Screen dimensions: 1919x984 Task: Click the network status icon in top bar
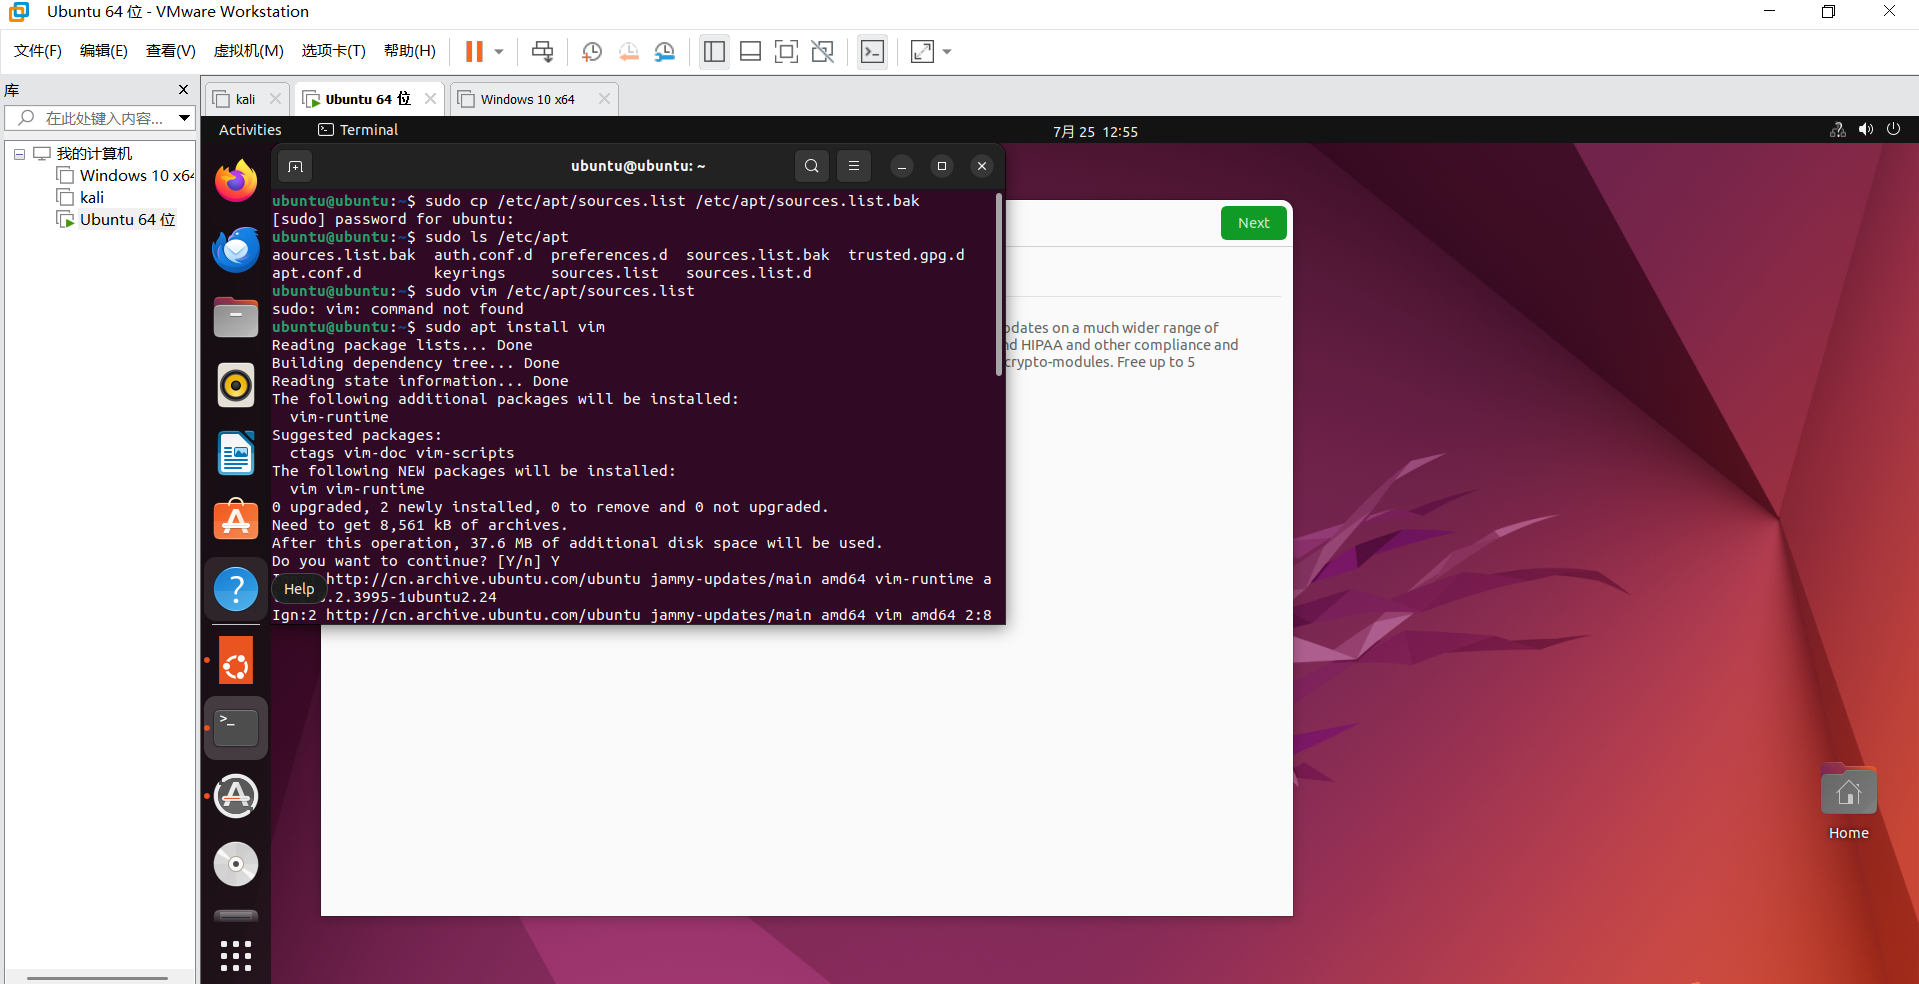tap(1838, 130)
